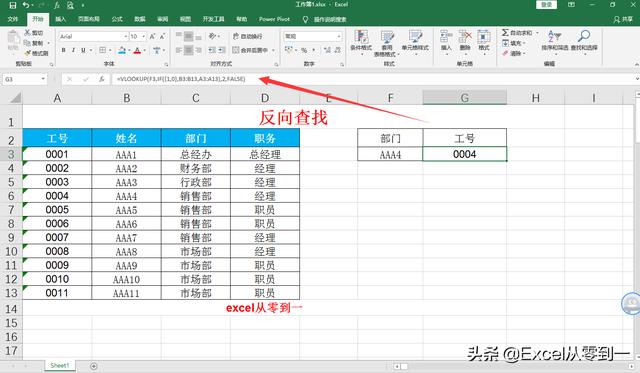640x373 pixels.
Task: Collapse the ribbon with chevron arrow
Action: click(637, 64)
